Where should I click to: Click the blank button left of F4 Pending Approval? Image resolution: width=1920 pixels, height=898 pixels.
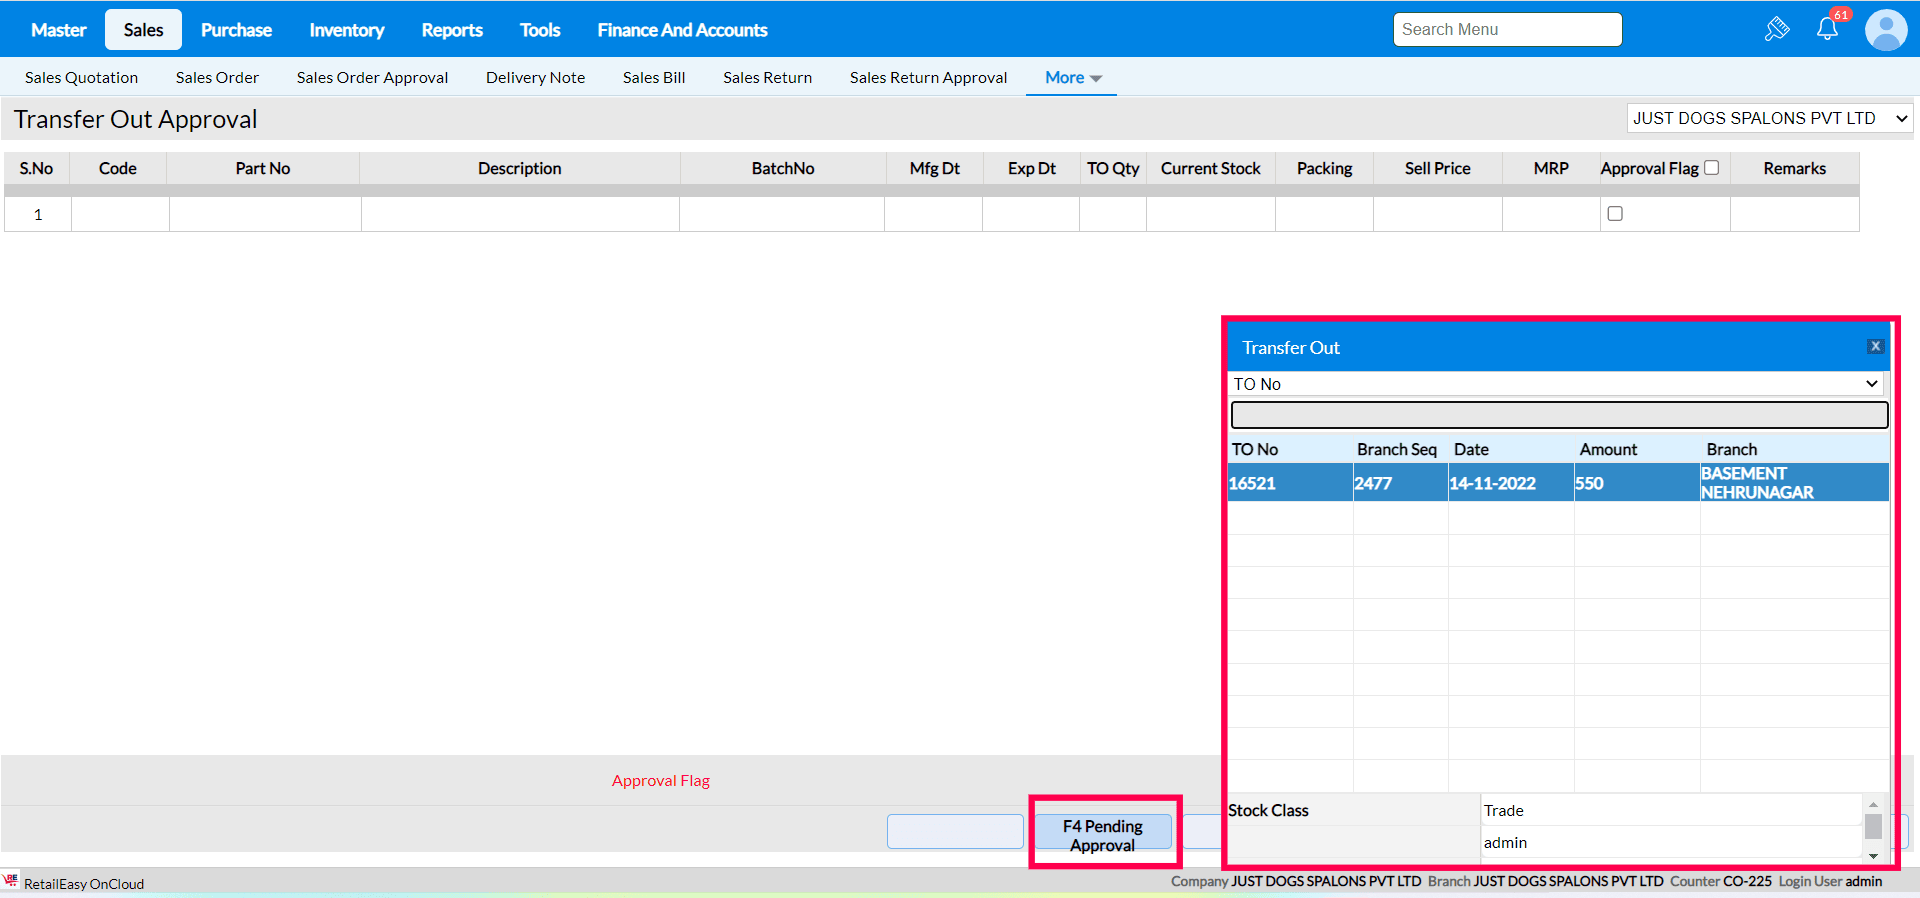[955, 832]
